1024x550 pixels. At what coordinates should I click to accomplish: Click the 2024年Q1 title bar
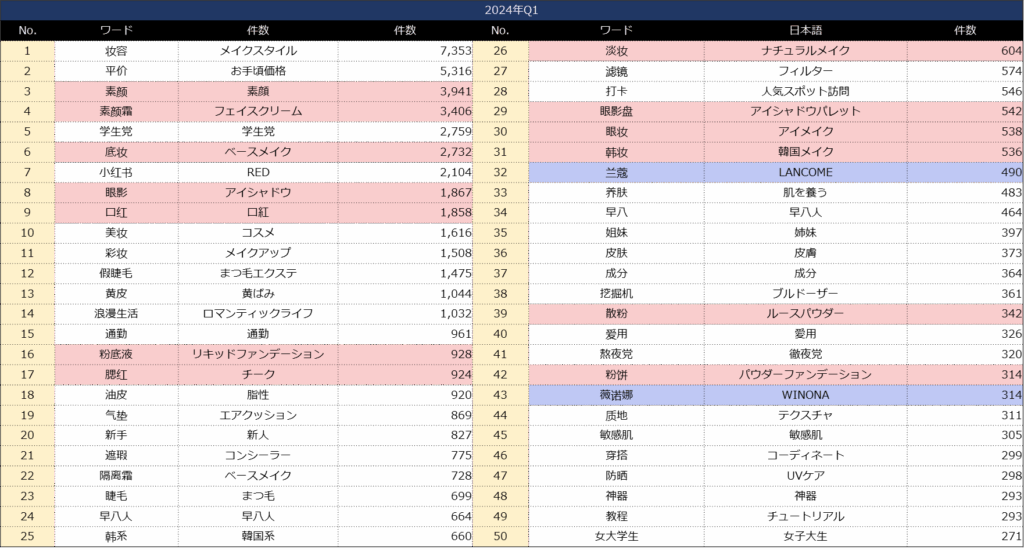tap(512, 9)
